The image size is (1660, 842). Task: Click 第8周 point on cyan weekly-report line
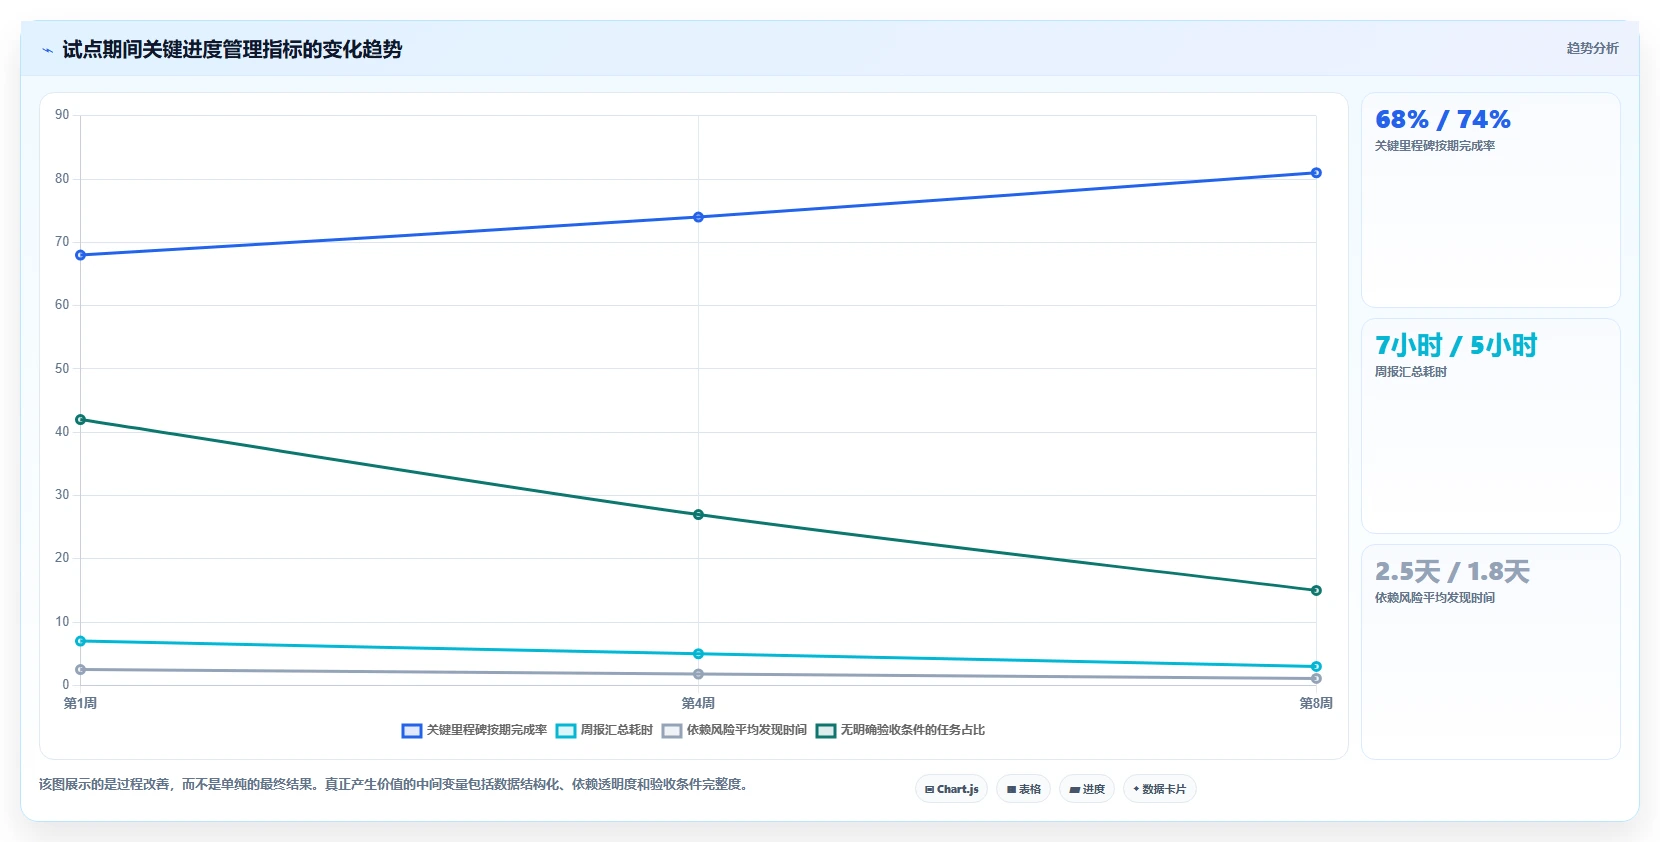click(1316, 667)
